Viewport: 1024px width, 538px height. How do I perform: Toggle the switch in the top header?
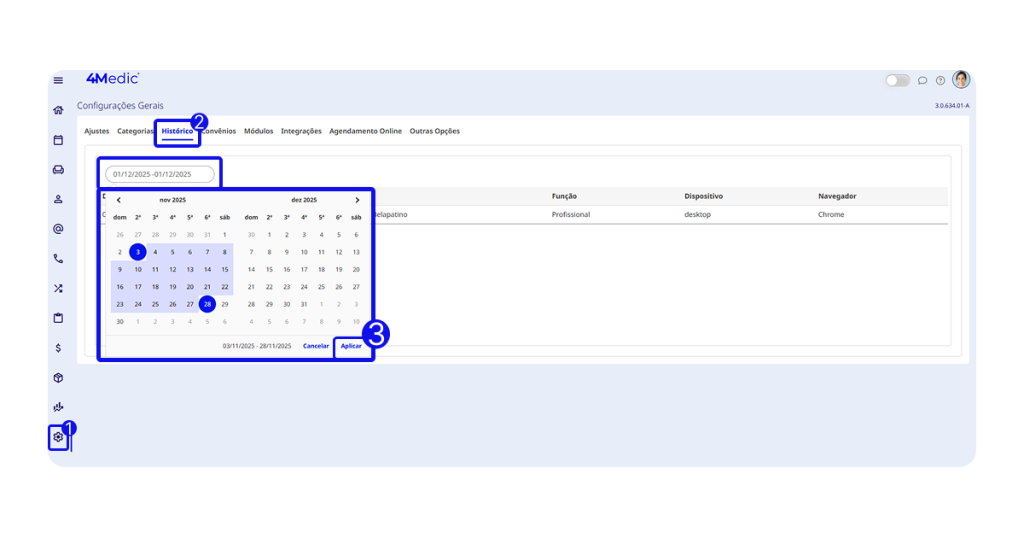pos(897,80)
